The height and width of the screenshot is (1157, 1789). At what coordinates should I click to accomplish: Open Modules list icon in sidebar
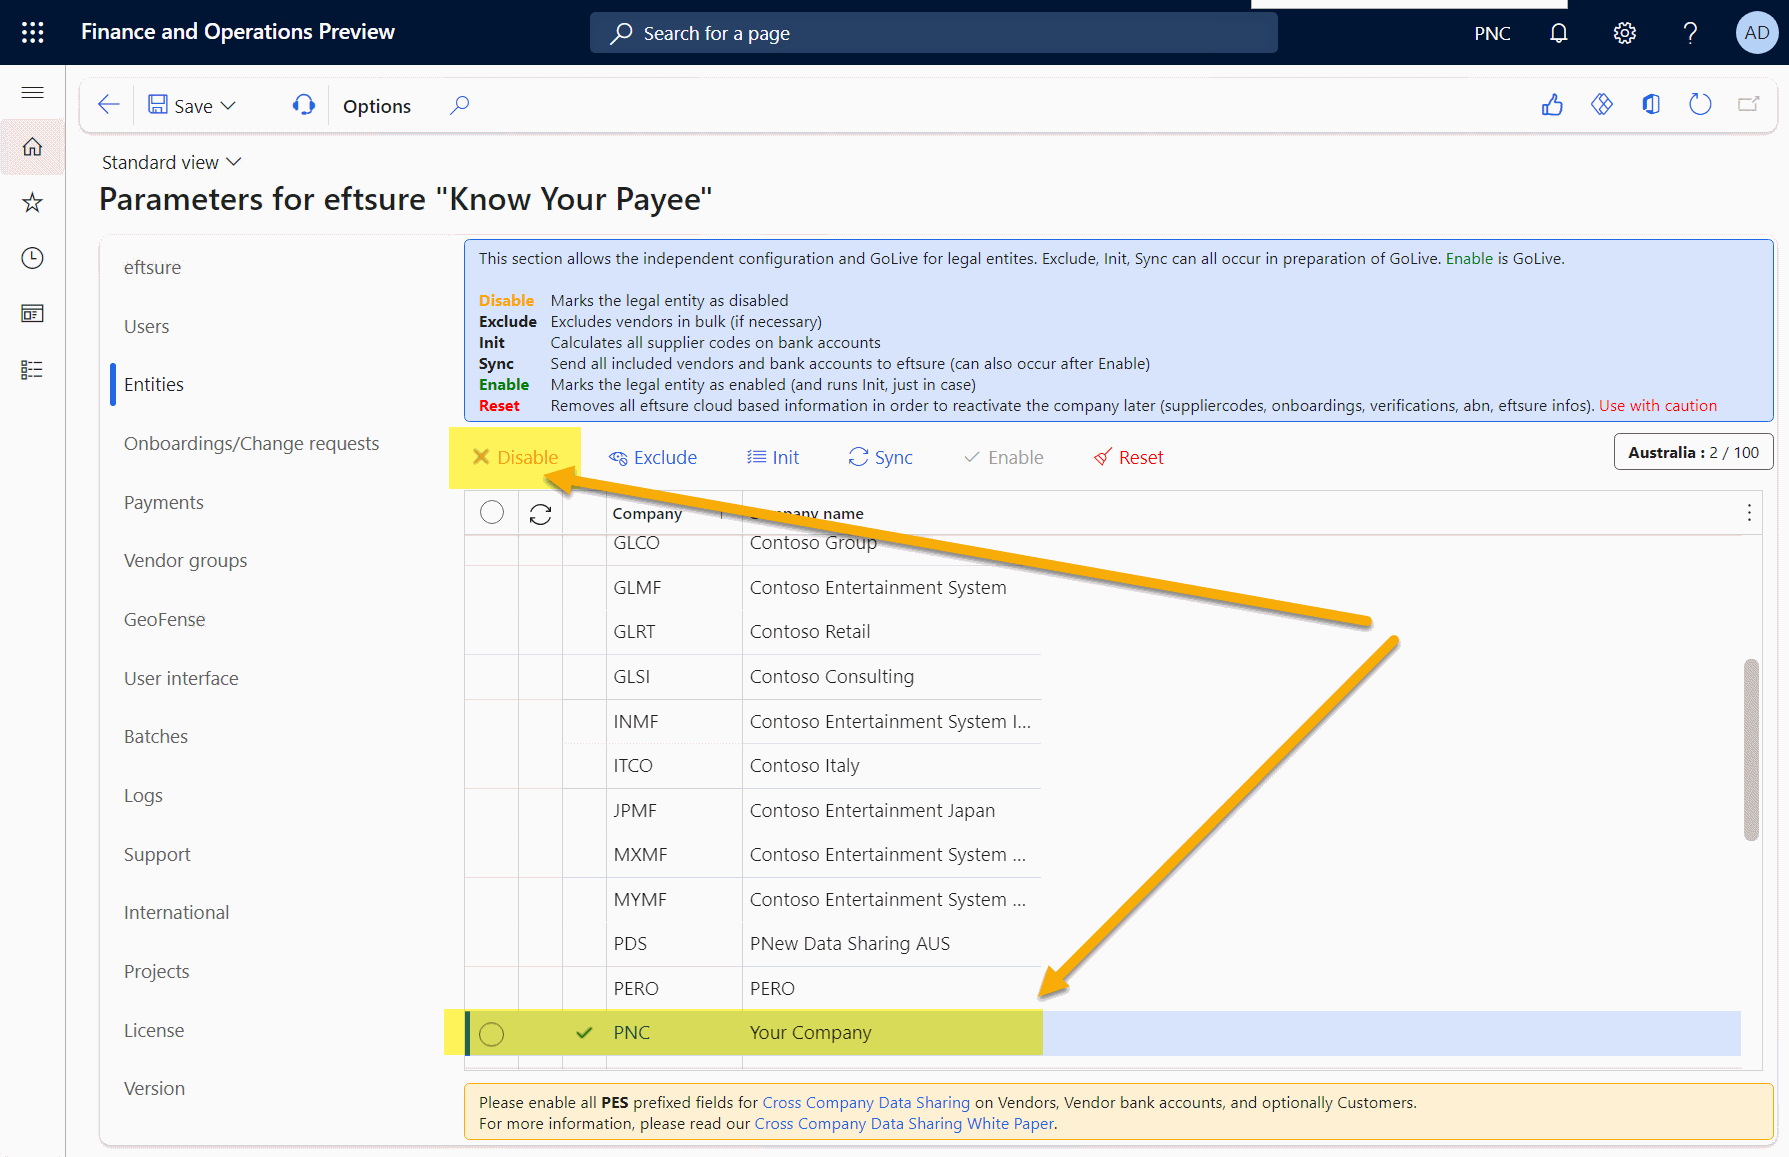pyautogui.click(x=32, y=370)
